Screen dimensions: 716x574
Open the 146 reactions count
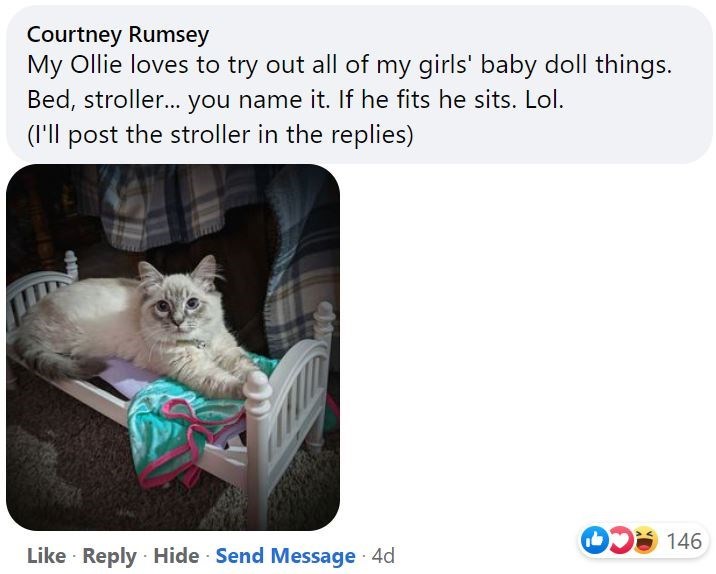click(683, 541)
